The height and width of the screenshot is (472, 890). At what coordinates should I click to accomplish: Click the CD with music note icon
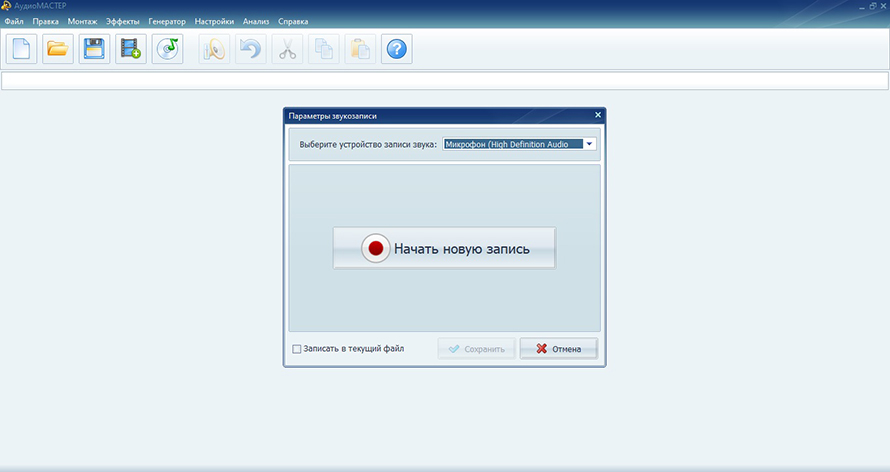[x=167, y=49]
